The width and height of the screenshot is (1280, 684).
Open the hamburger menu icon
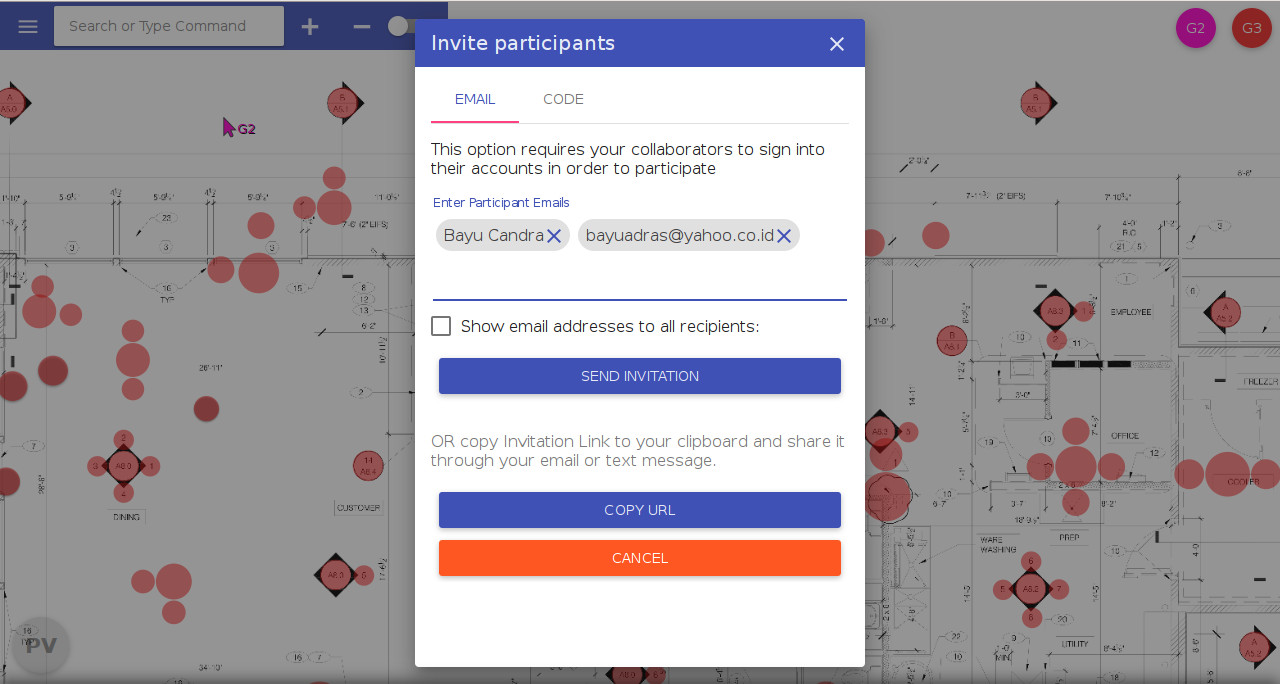(28, 26)
